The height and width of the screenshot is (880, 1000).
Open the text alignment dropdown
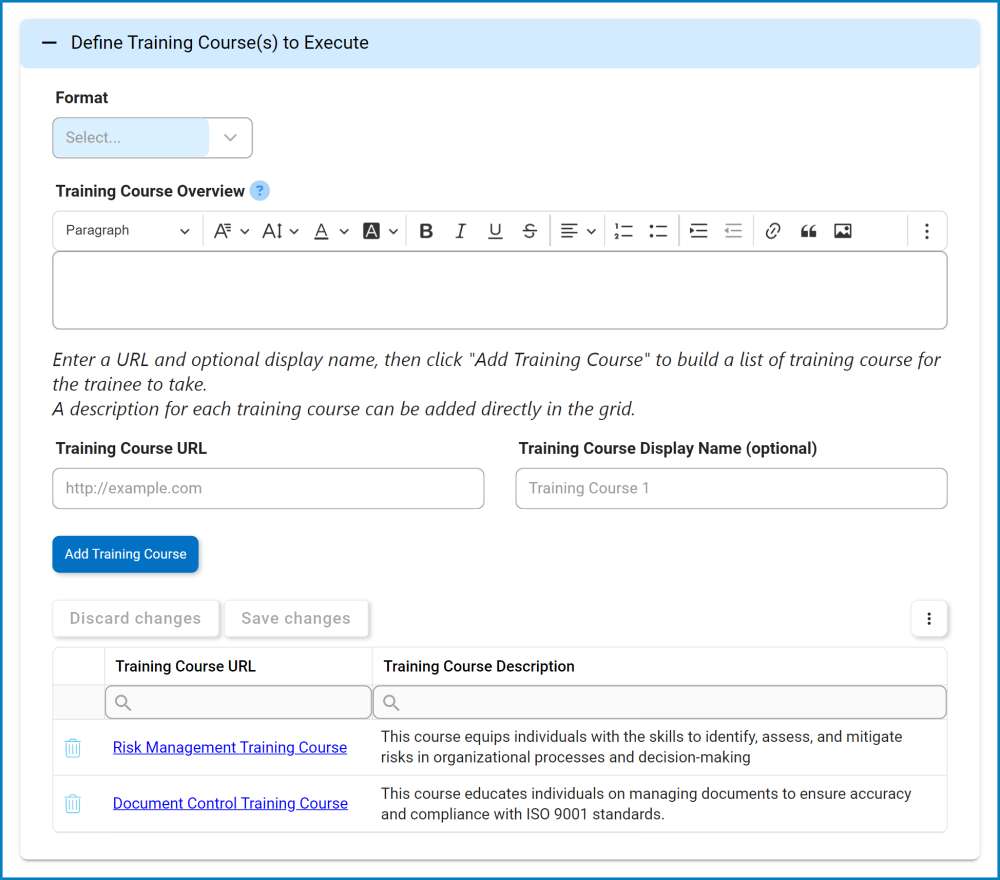[578, 230]
